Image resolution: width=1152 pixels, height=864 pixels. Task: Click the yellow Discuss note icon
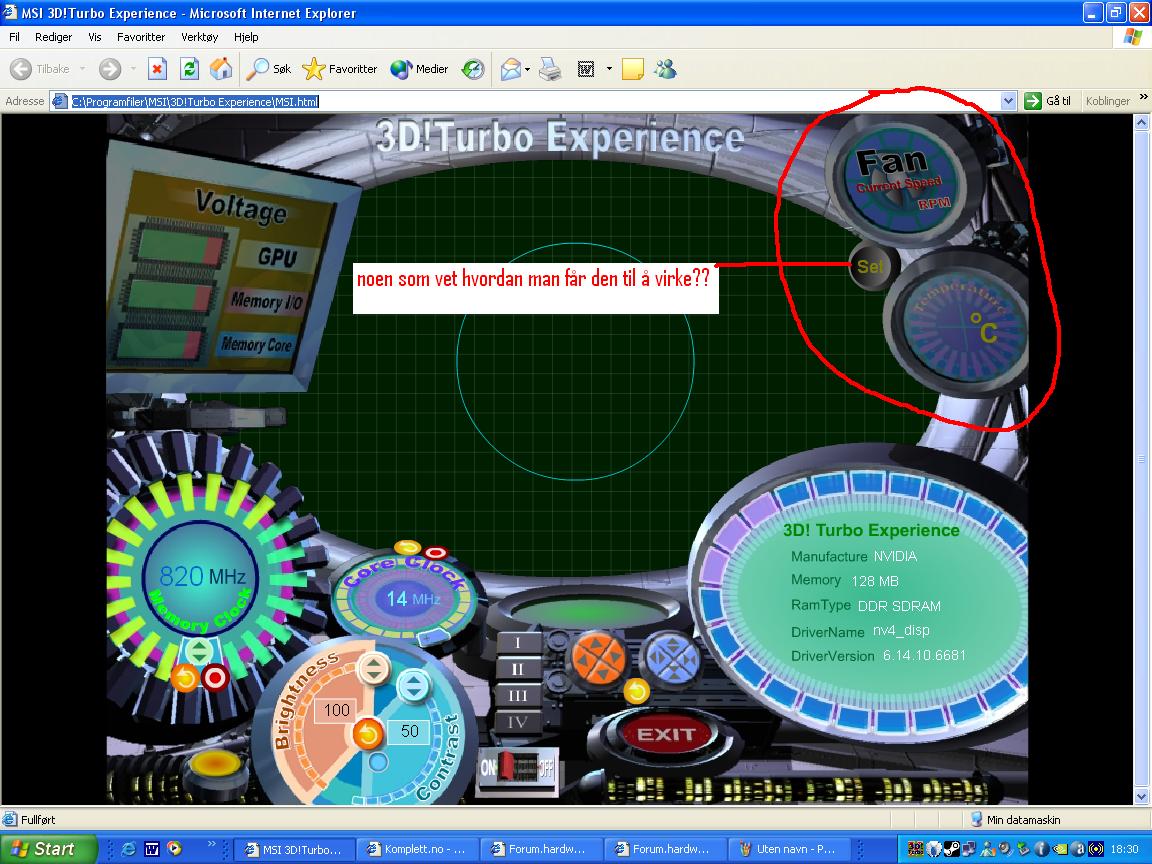[x=633, y=69]
